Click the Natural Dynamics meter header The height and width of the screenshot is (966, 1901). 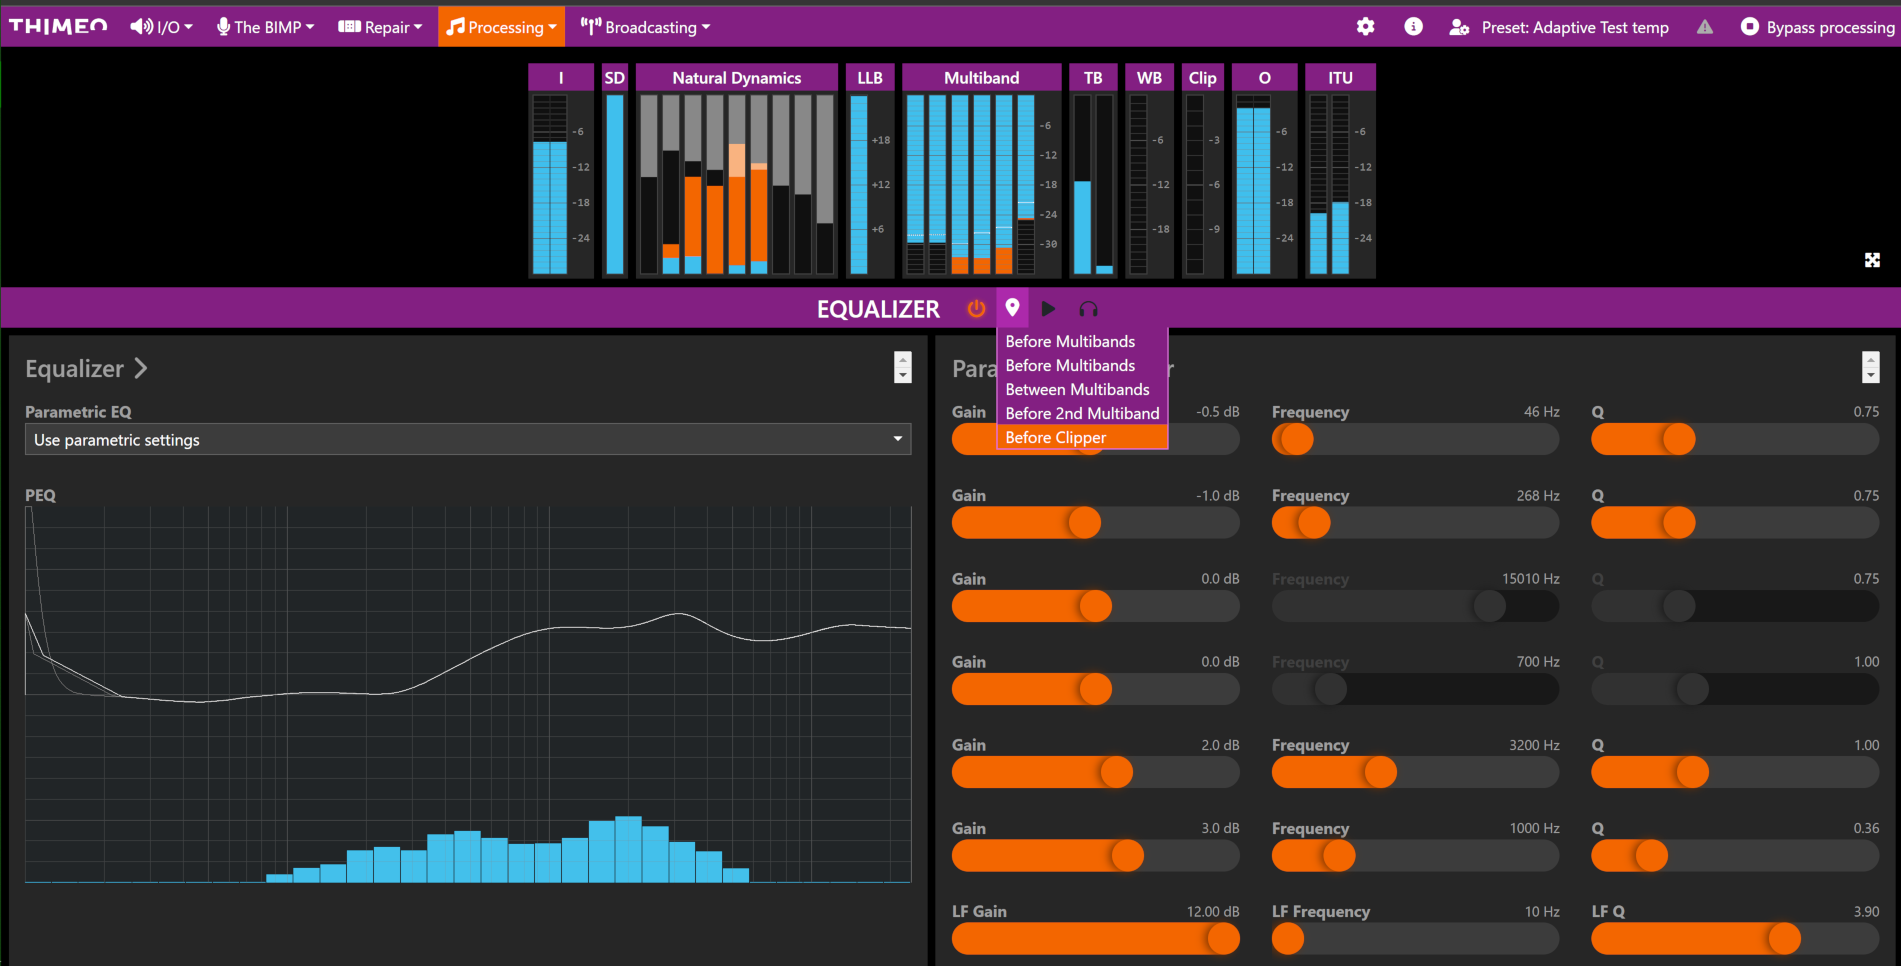click(x=736, y=78)
